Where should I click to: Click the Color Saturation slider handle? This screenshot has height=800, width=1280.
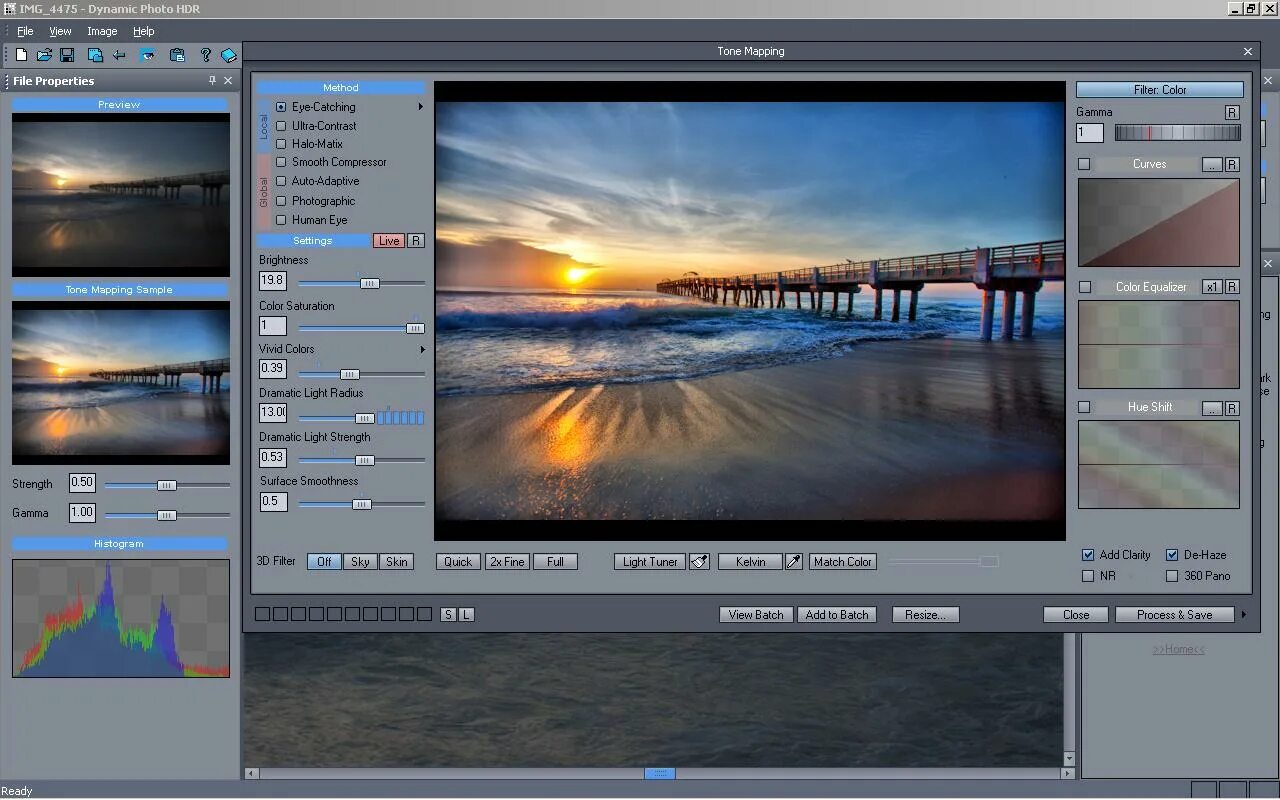415,328
